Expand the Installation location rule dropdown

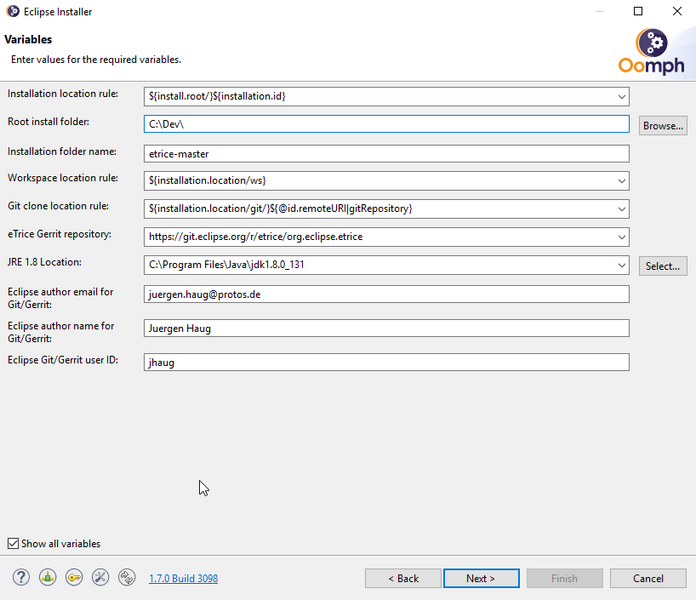pyautogui.click(x=621, y=96)
